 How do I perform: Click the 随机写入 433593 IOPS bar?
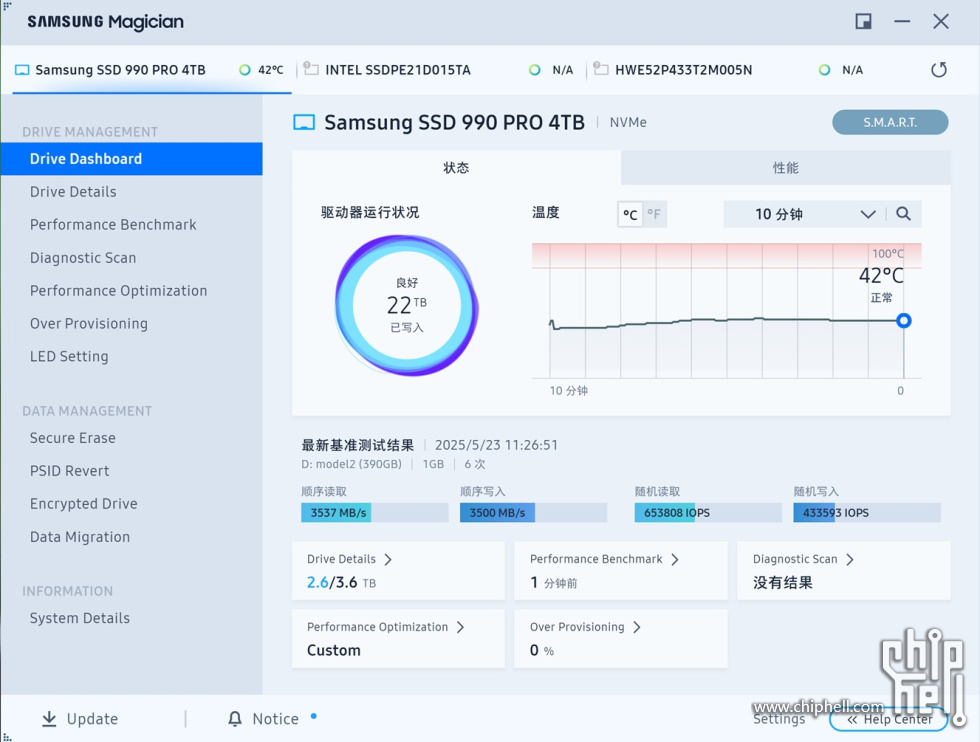867,513
